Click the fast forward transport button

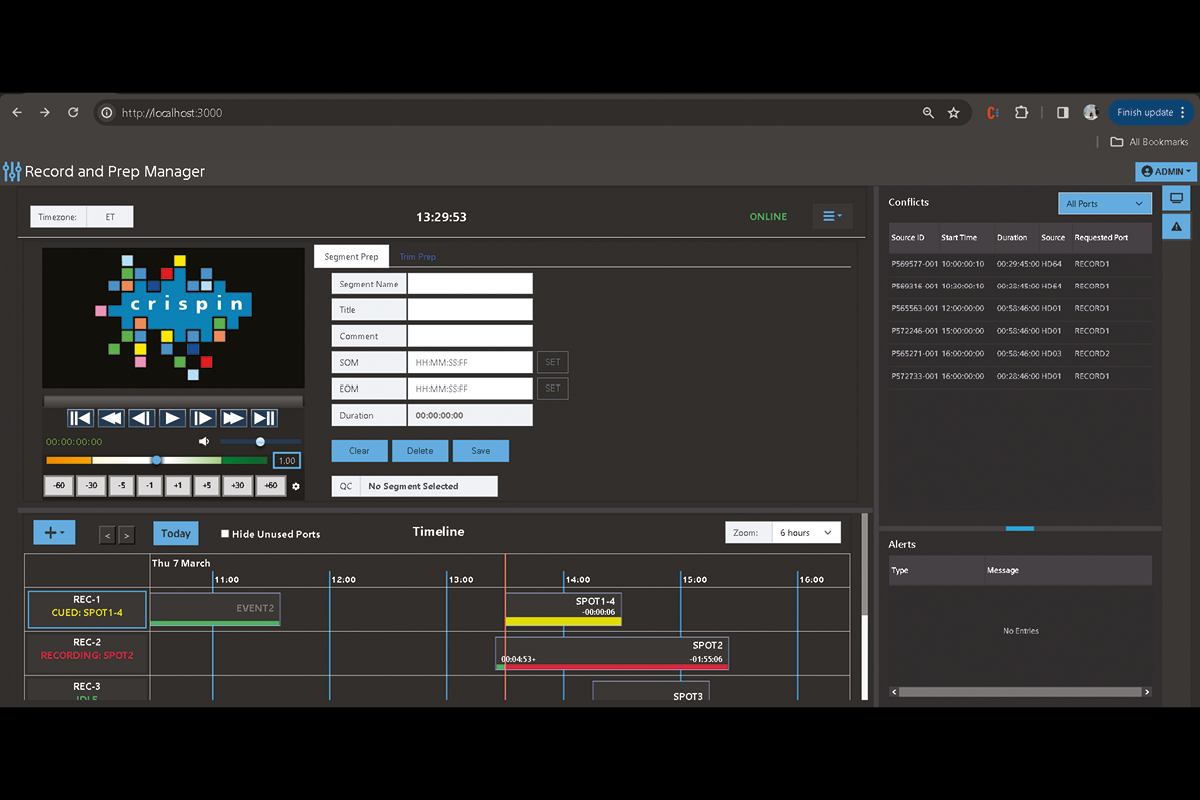pos(233,418)
